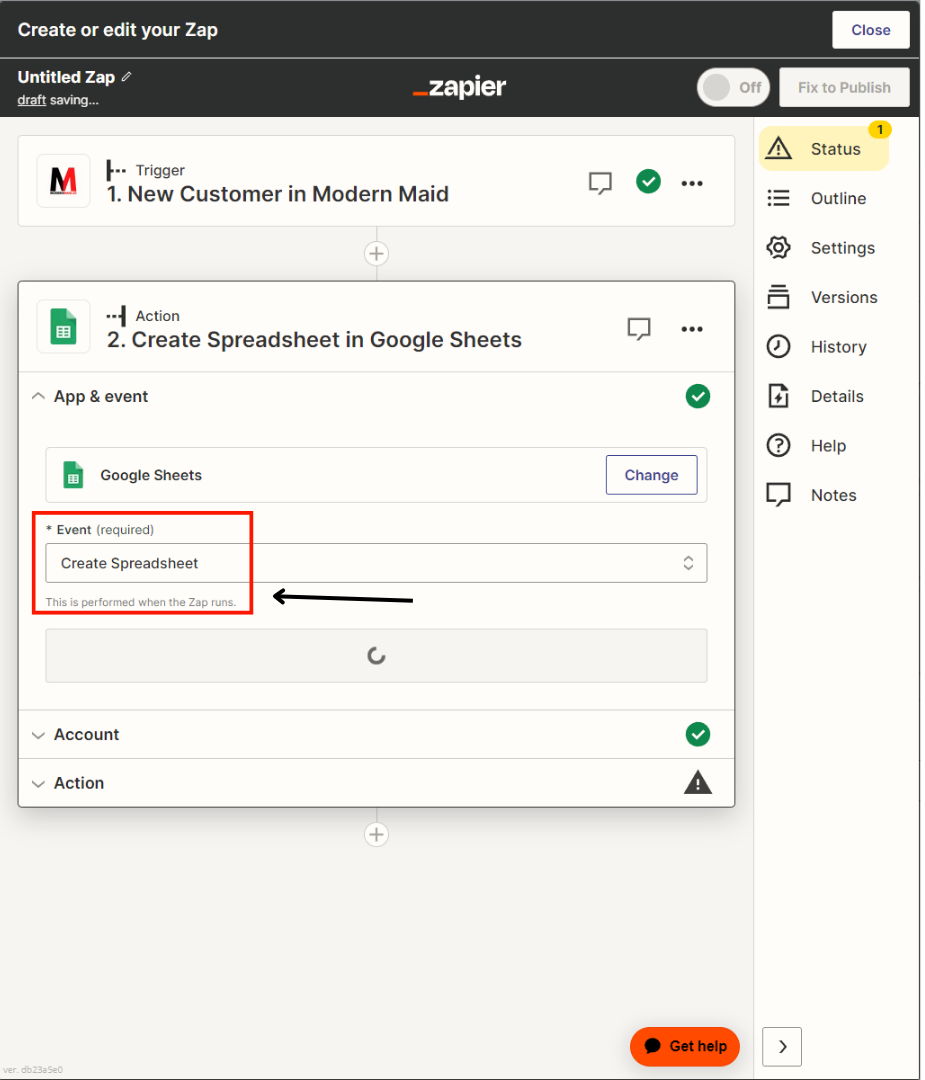The height and width of the screenshot is (1080, 925).
Task: Expand the Action section
Action: click(x=78, y=783)
